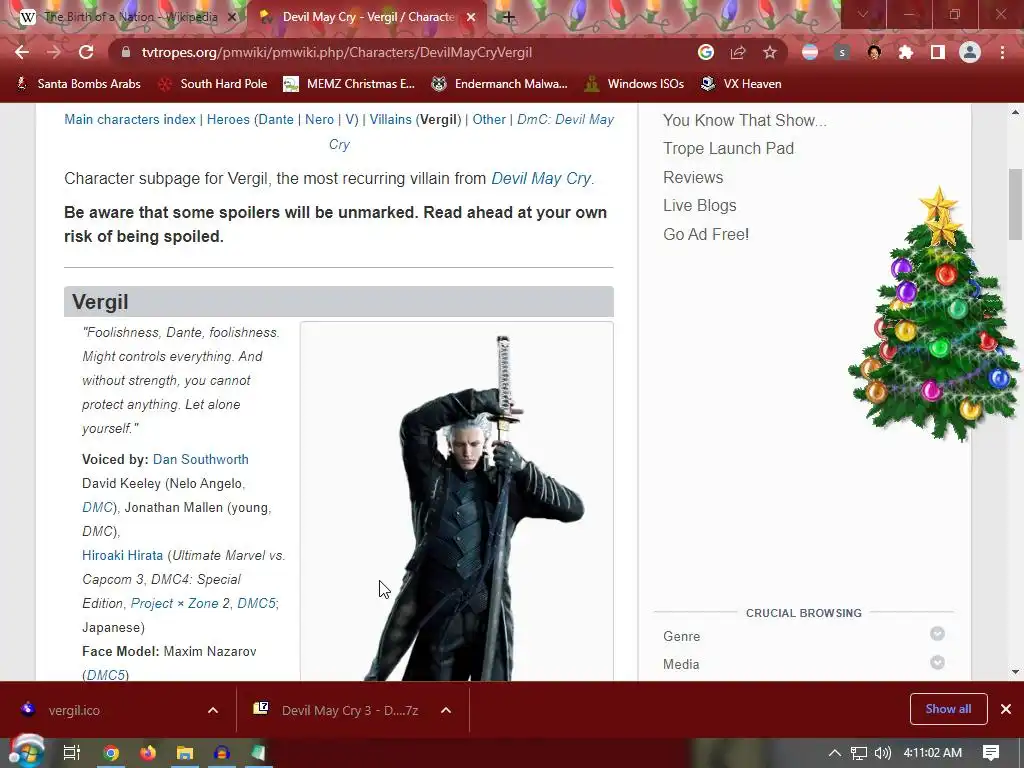Click the address bar URL field
Screen dimensions: 1024x768
(x=405, y=52)
